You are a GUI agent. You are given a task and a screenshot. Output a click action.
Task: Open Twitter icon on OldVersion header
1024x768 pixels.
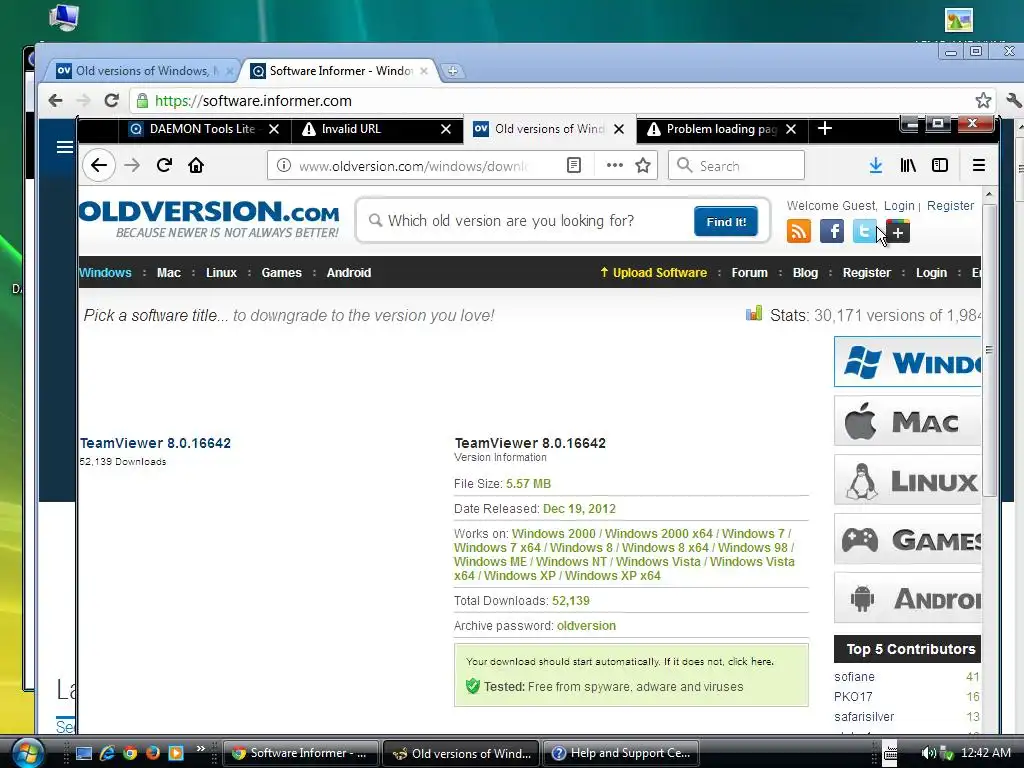point(864,231)
